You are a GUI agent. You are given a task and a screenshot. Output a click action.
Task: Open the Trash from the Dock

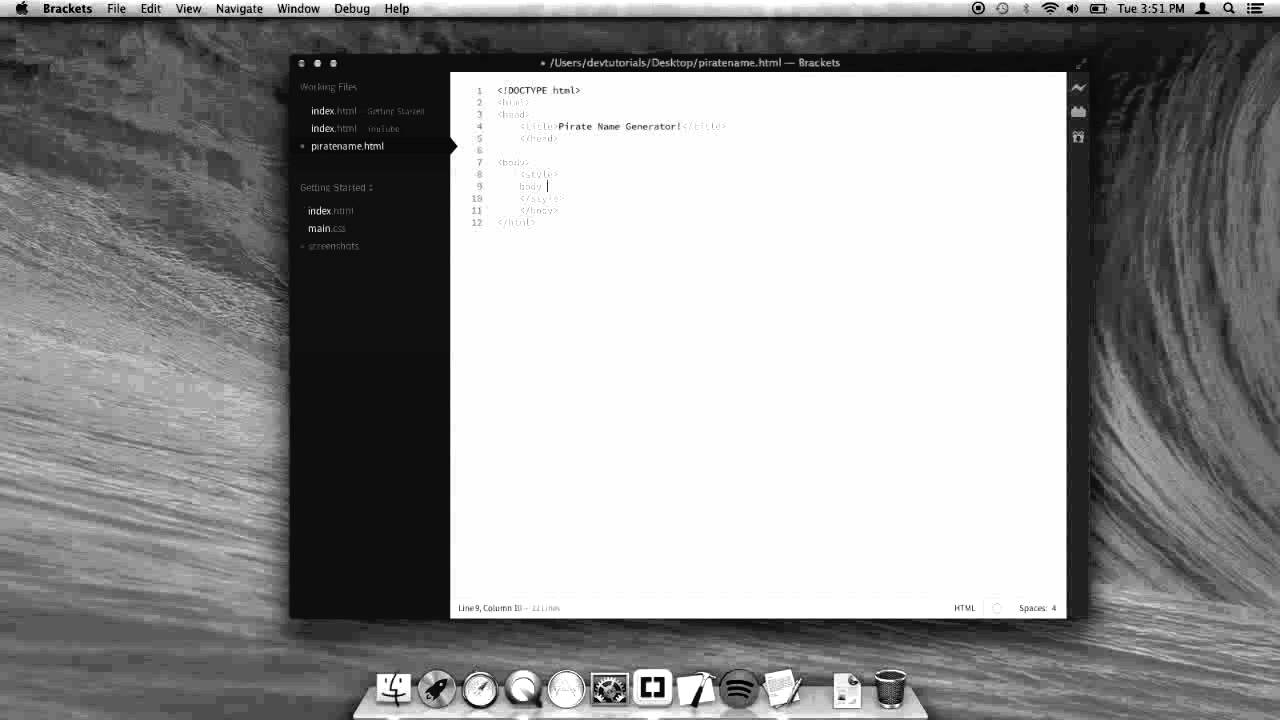[888, 688]
